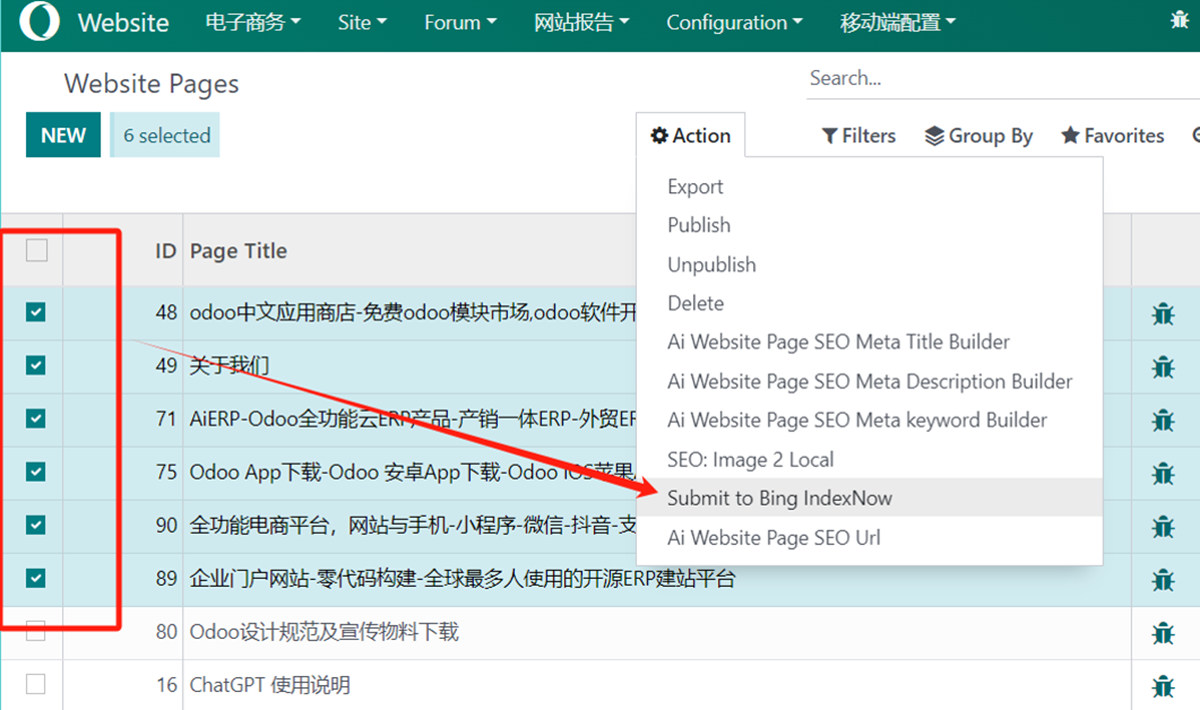Sort by the ID column header

pos(165,251)
